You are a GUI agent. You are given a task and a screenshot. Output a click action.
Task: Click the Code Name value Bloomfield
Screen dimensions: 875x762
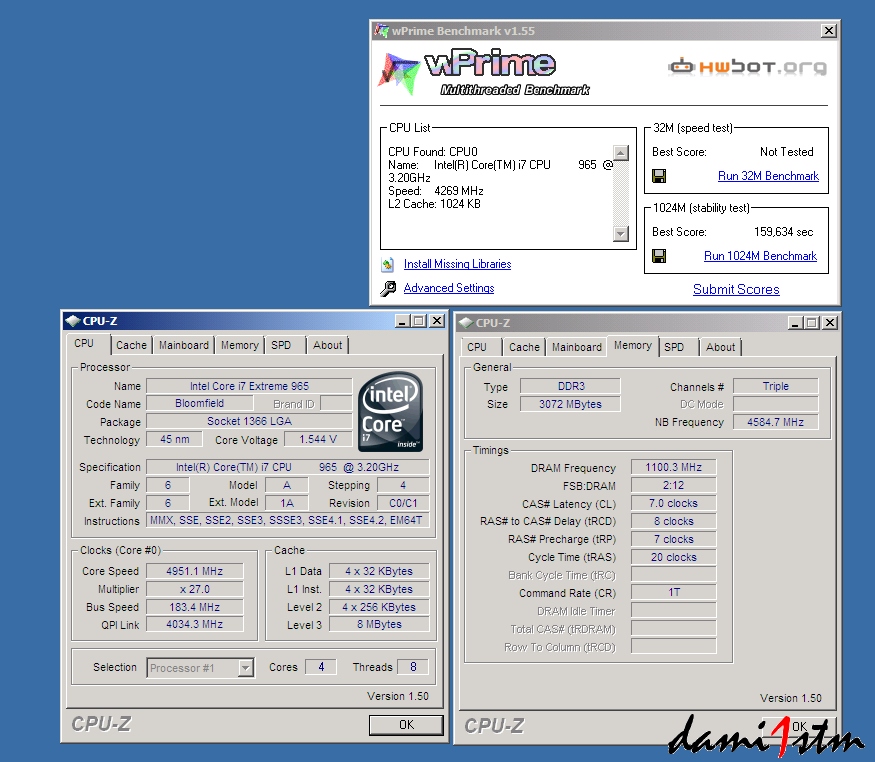click(x=199, y=403)
